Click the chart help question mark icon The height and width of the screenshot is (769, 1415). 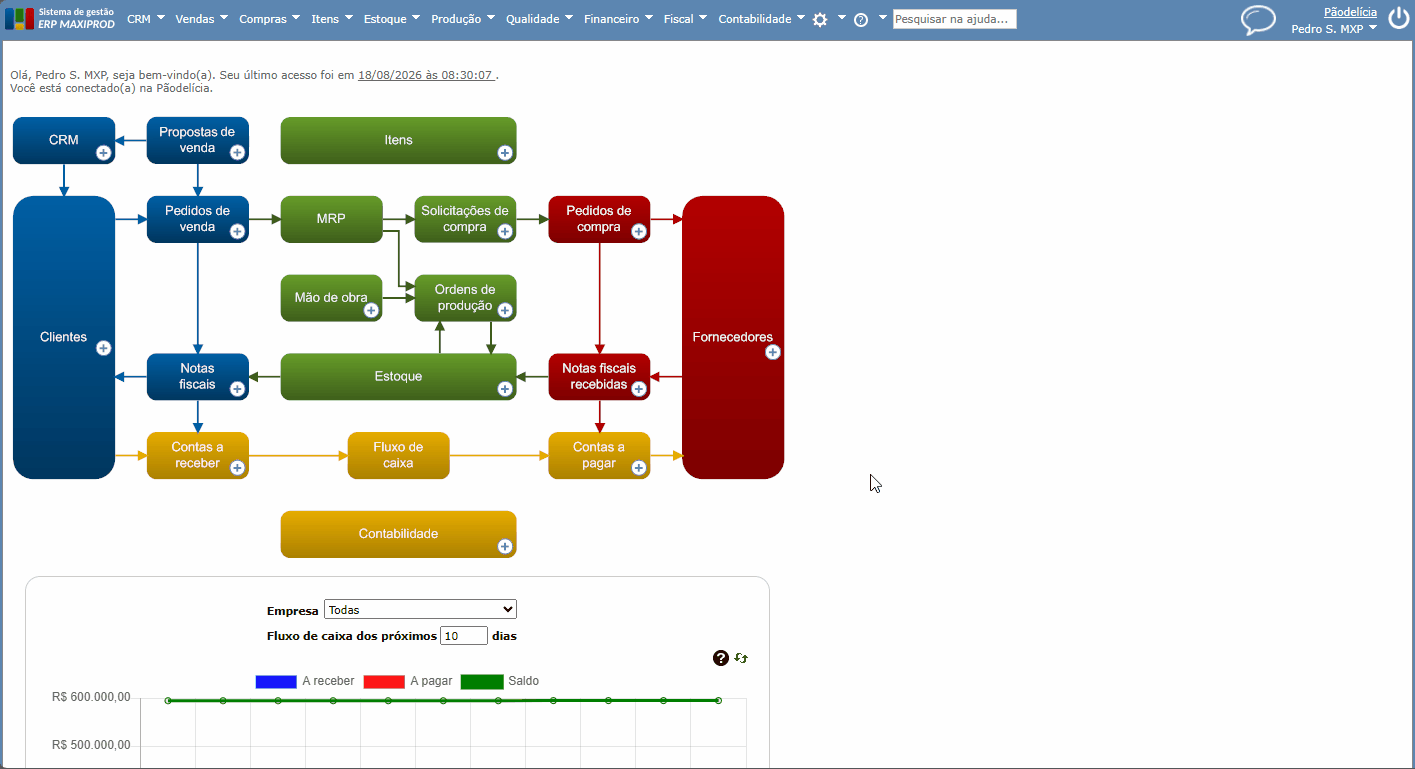(721, 658)
